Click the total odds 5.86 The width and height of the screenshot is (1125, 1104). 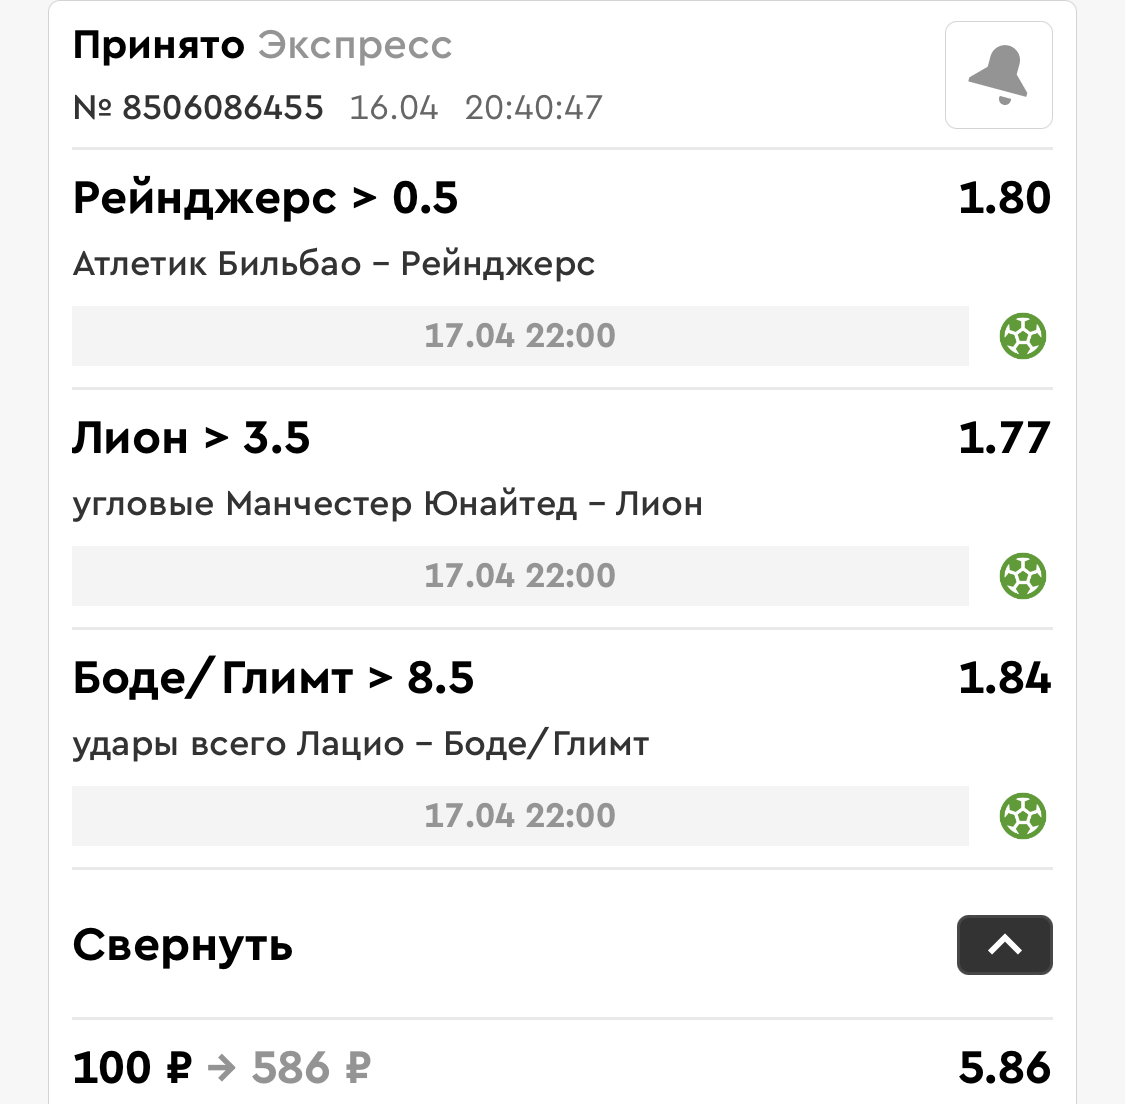(1004, 1067)
